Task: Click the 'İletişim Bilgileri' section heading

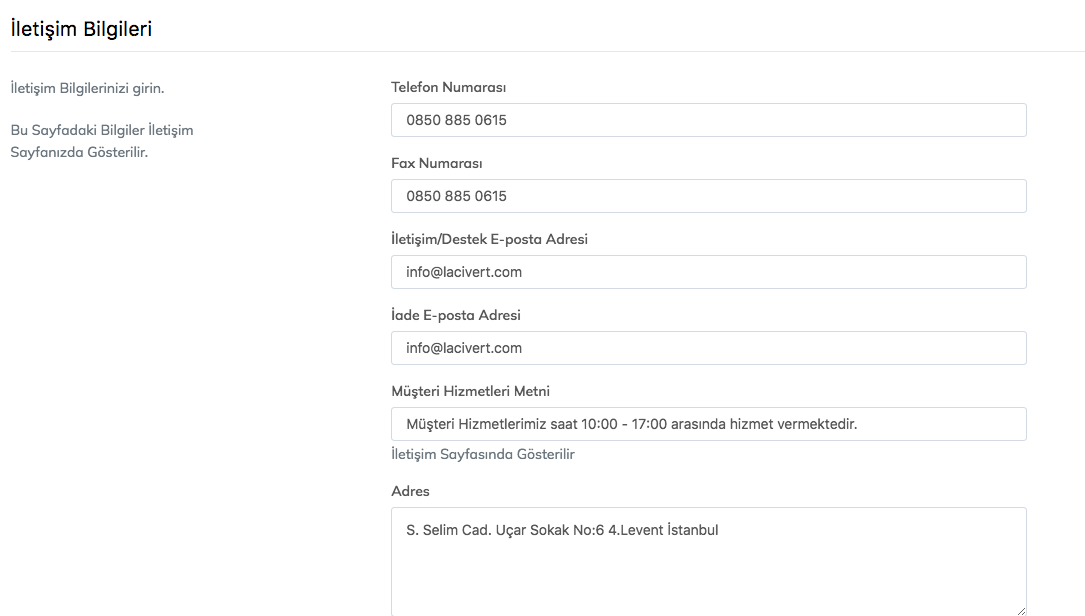Action: [x=81, y=29]
